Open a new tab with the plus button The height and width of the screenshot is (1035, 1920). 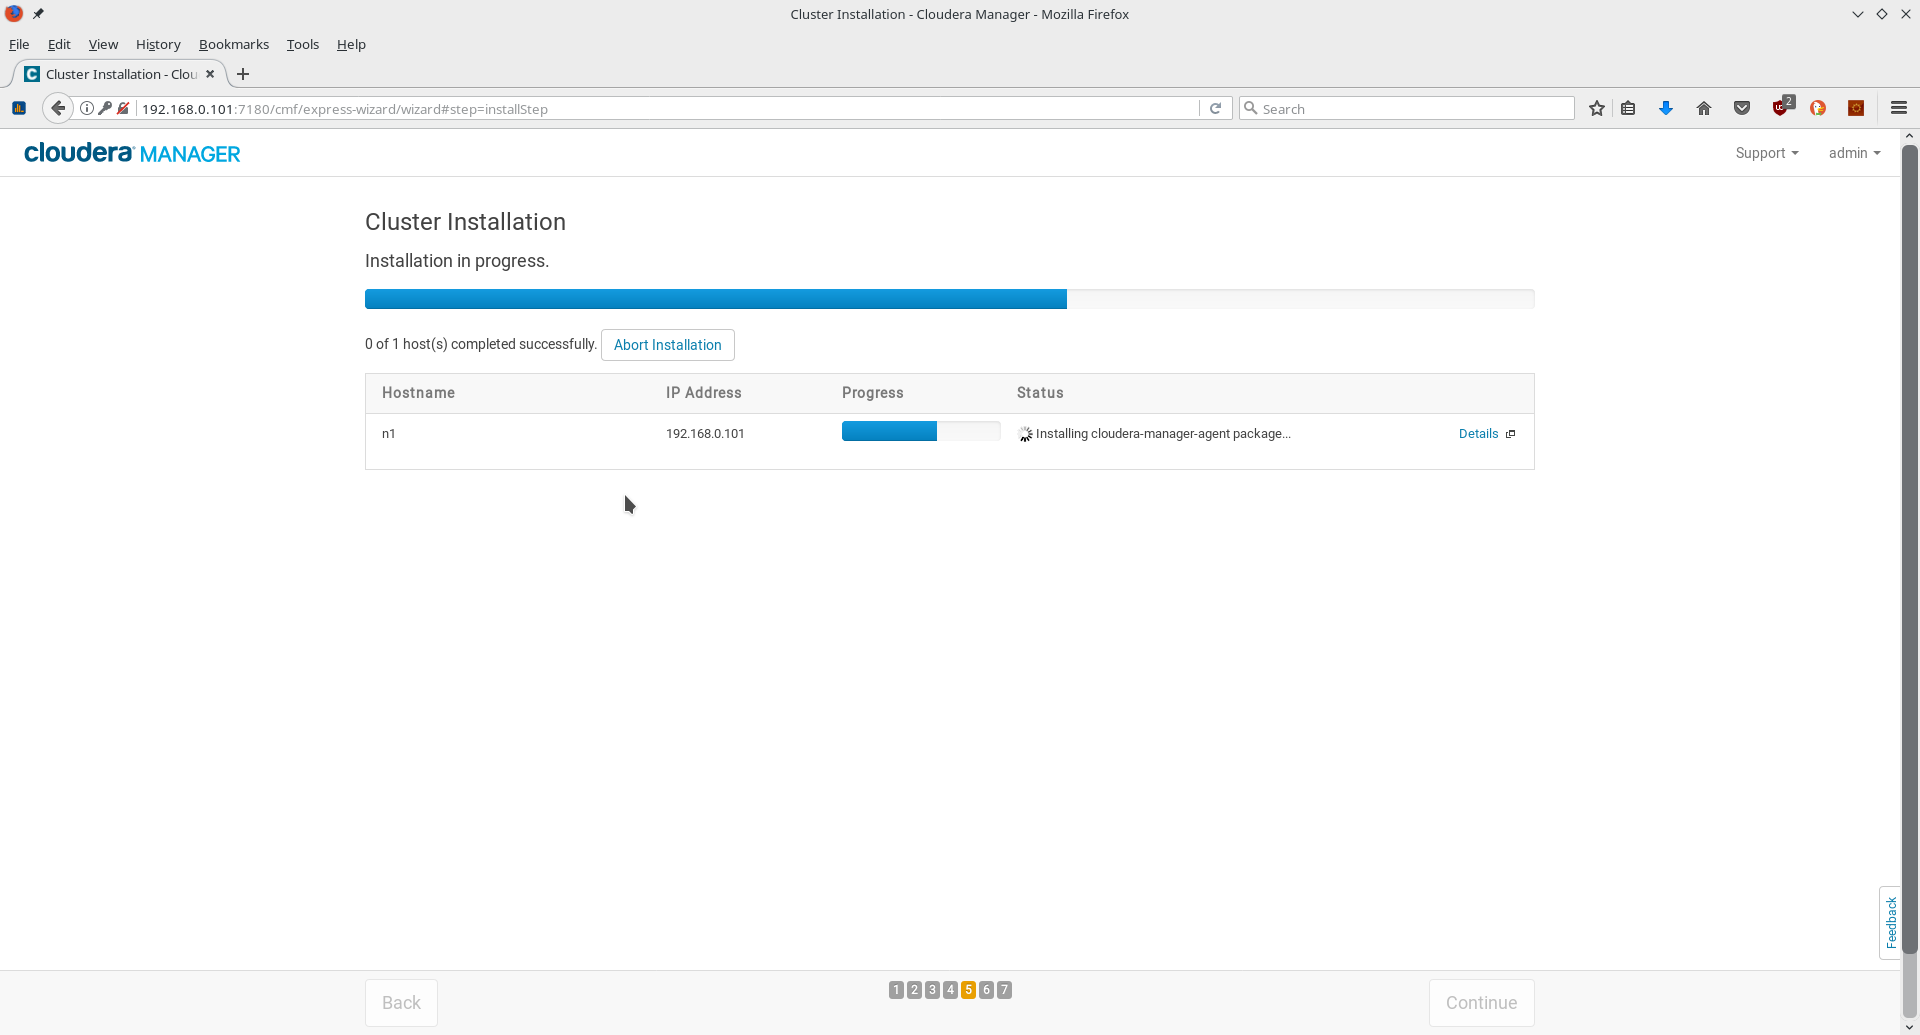(x=243, y=74)
